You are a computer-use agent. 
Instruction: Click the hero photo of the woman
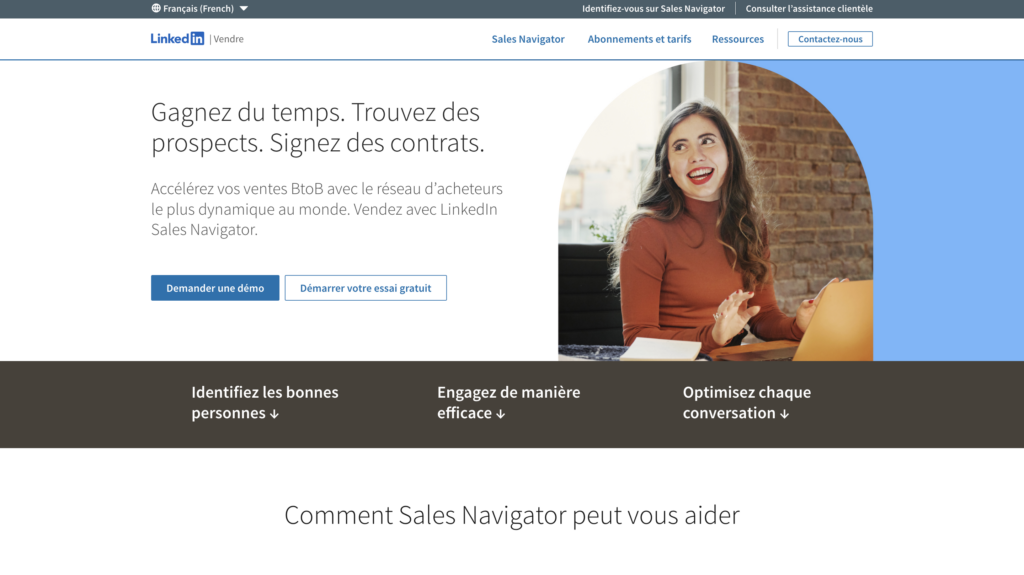(715, 211)
